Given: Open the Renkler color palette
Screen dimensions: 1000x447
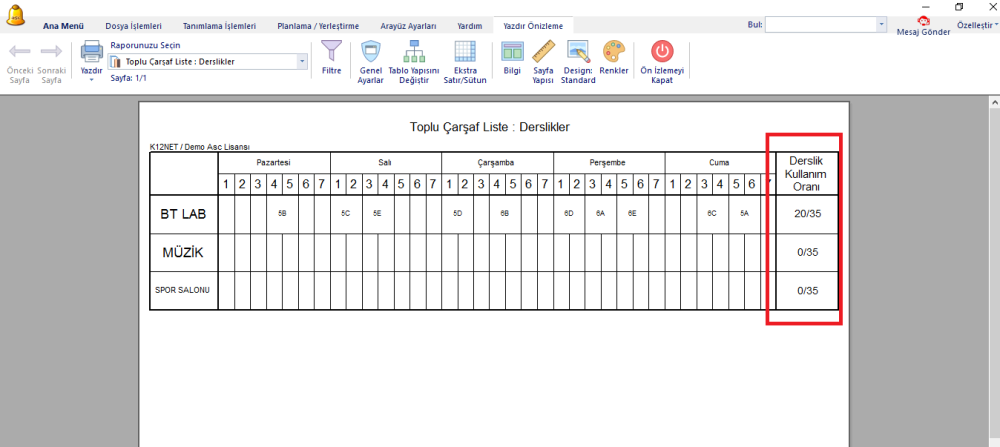Looking at the screenshot, I should tap(614, 50).
